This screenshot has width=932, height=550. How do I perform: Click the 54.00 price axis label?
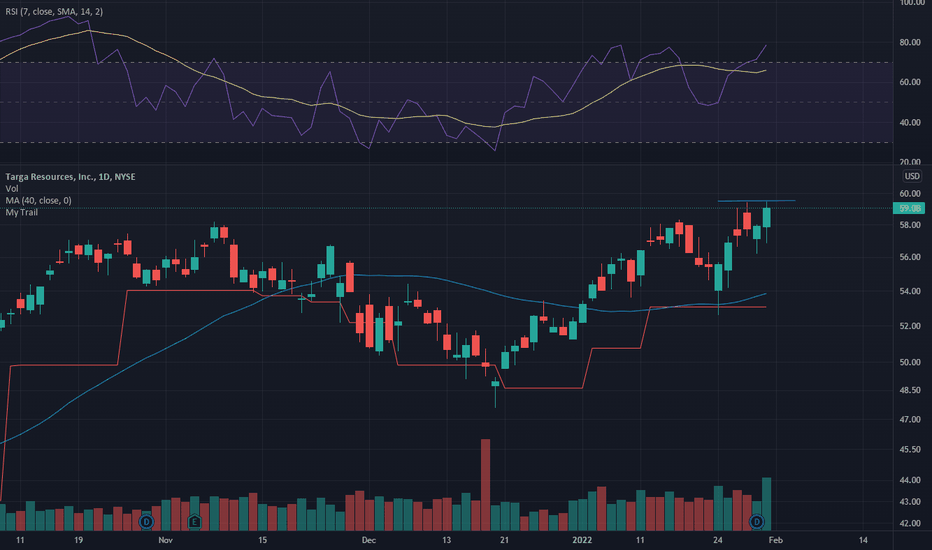[909, 291]
